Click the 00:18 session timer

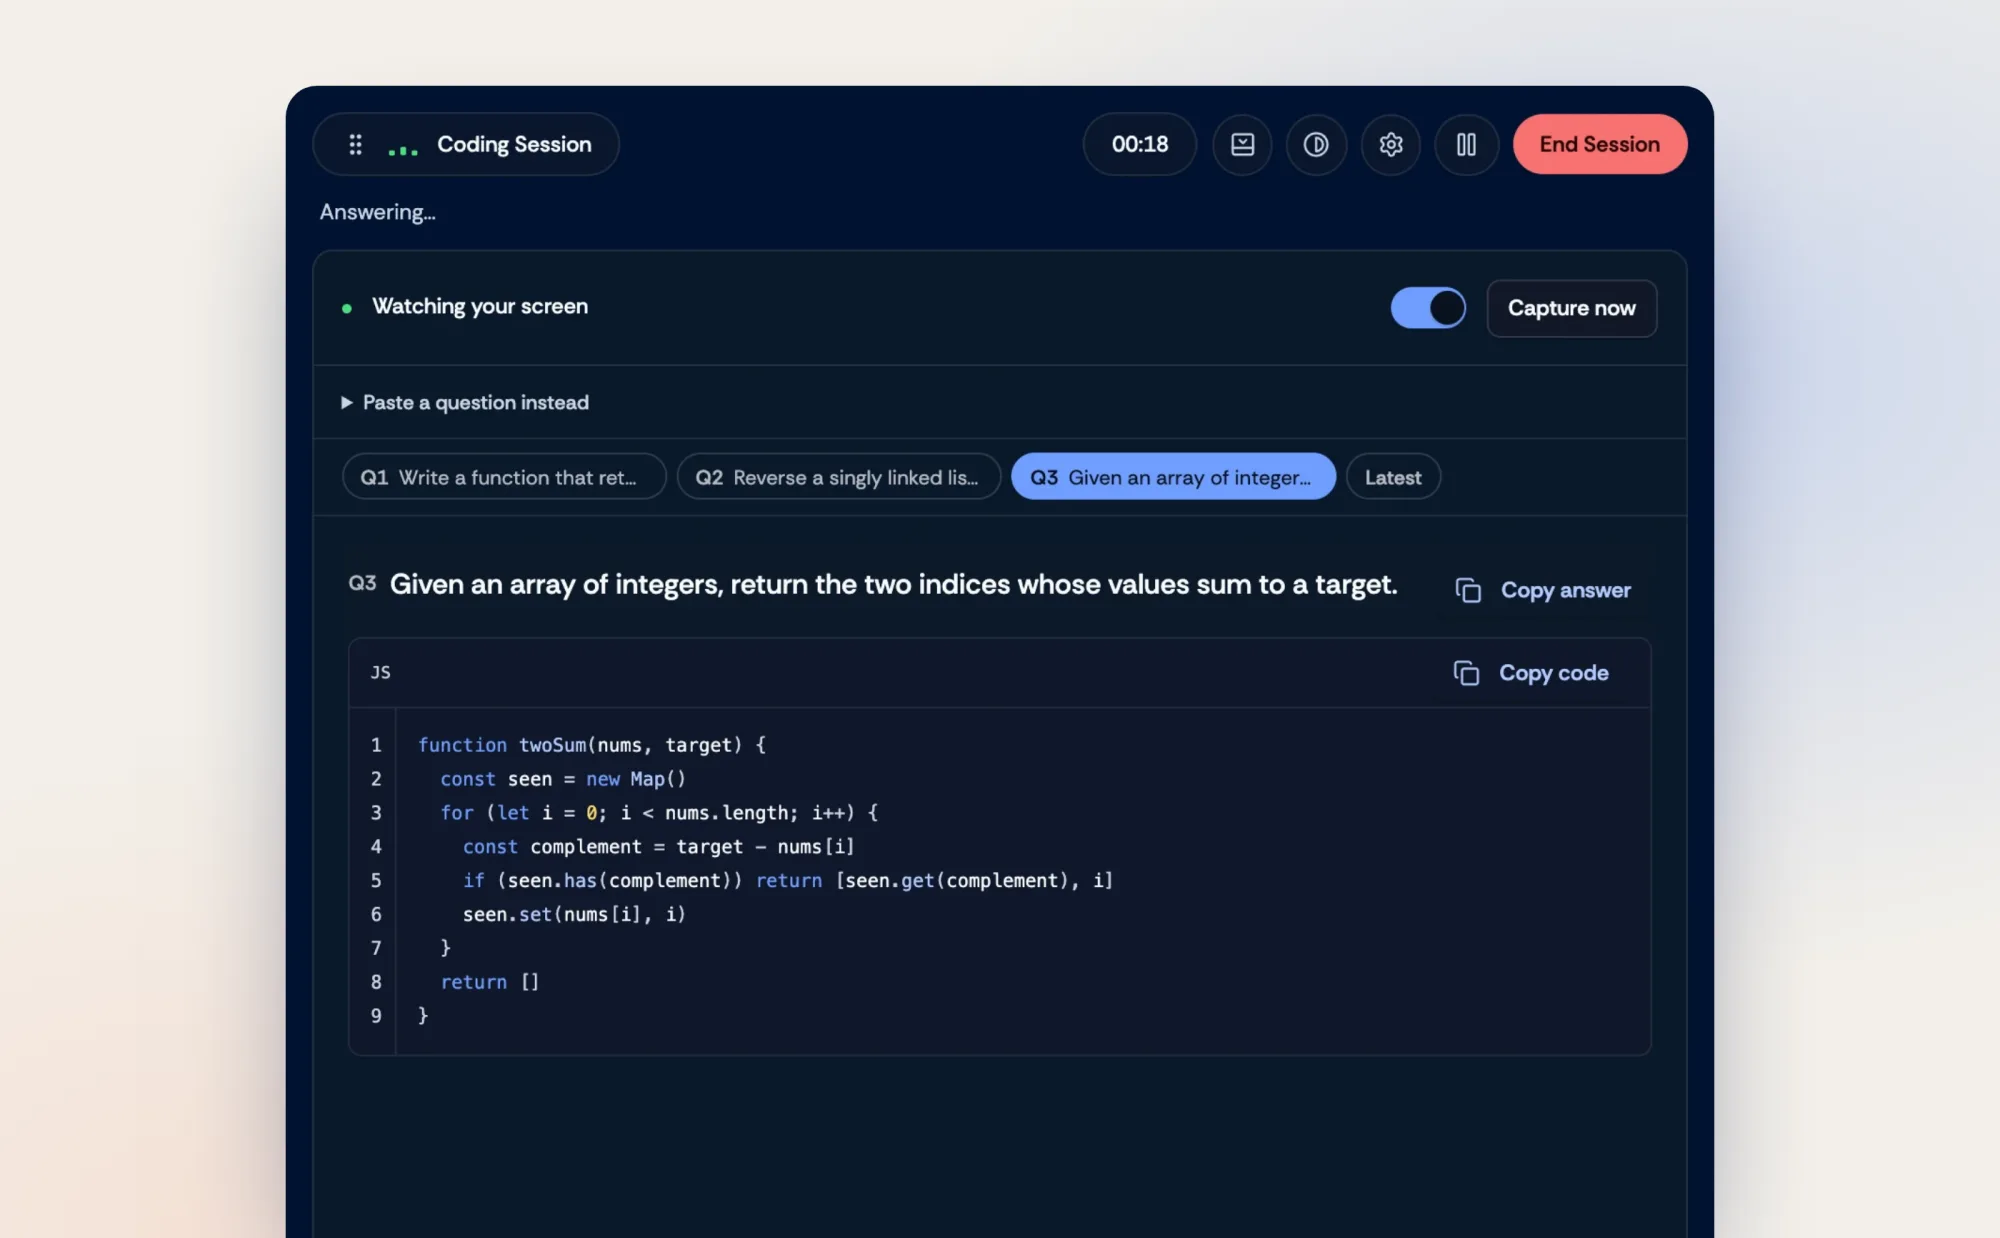pos(1140,144)
